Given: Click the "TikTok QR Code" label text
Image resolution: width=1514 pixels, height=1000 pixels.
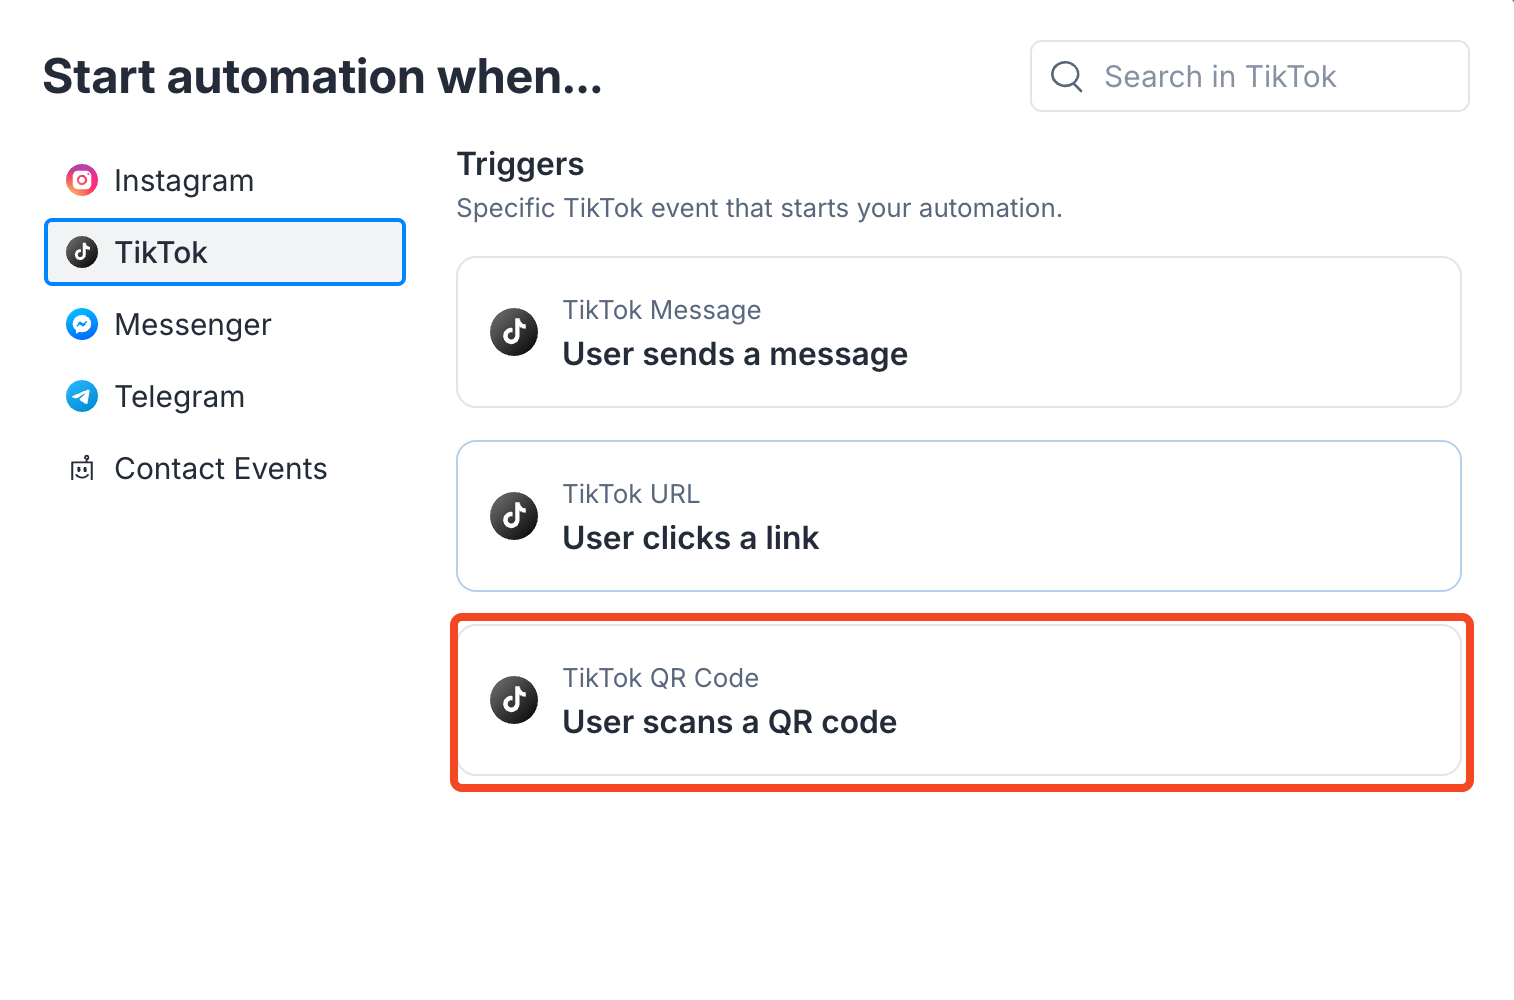Looking at the screenshot, I should 661,678.
